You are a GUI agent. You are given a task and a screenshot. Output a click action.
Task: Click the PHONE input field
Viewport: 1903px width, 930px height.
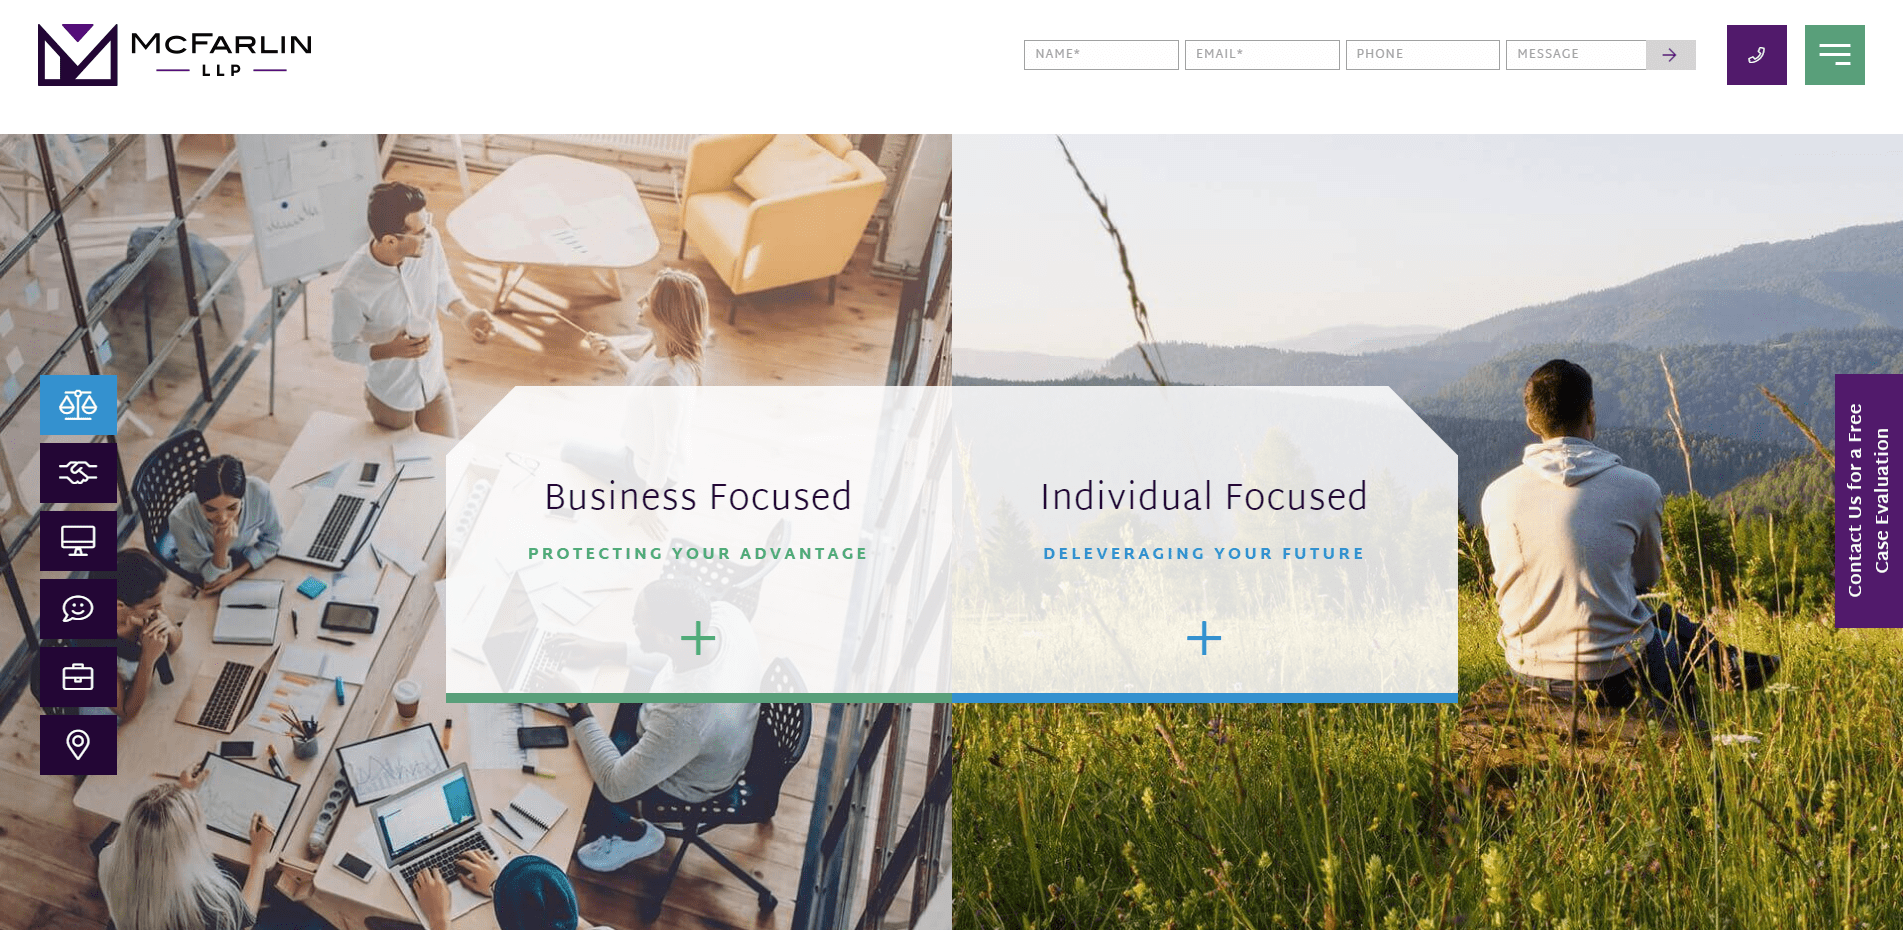coord(1422,55)
